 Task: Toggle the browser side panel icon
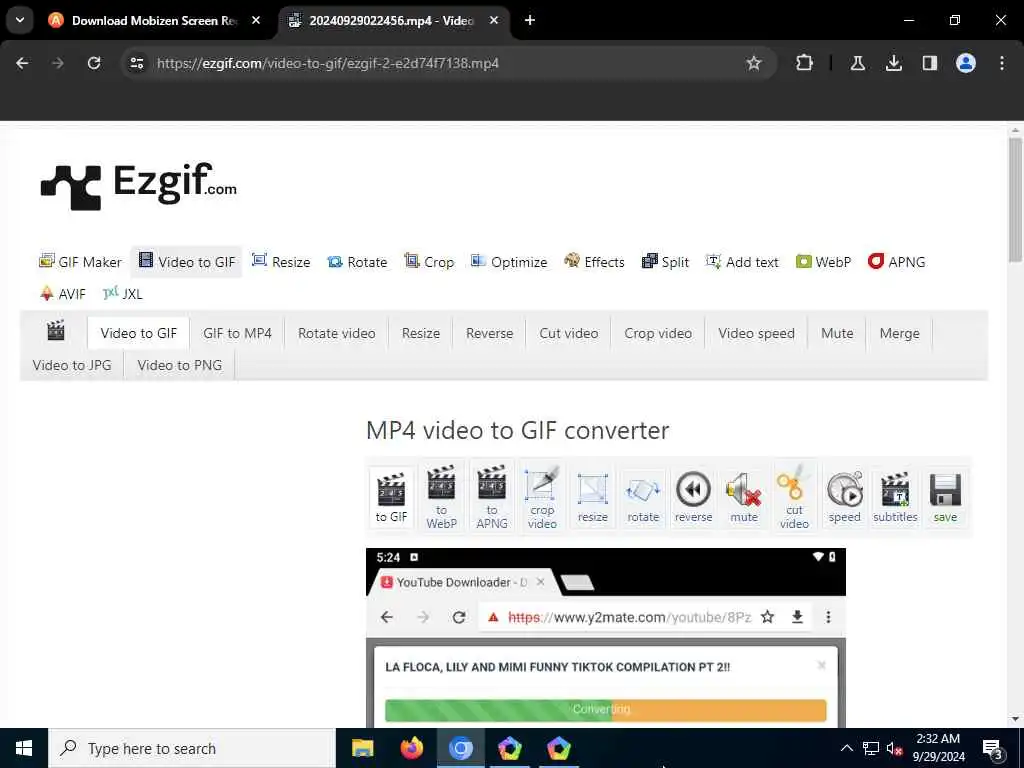click(929, 63)
